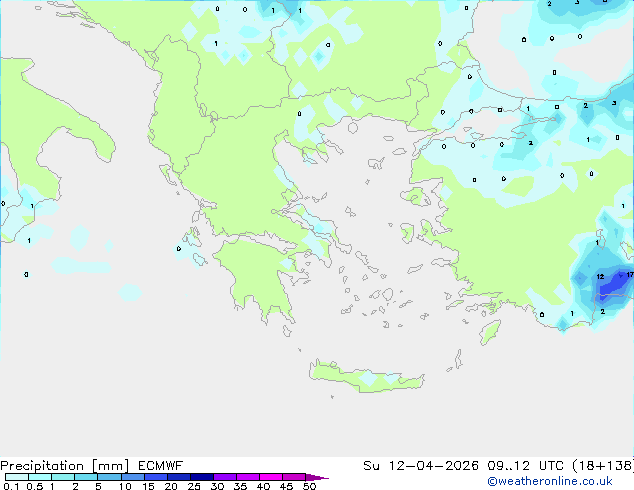Image resolution: width=634 pixels, height=490 pixels.
Task: Click the '12' precipitation value on map
Action: (x=600, y=277)
